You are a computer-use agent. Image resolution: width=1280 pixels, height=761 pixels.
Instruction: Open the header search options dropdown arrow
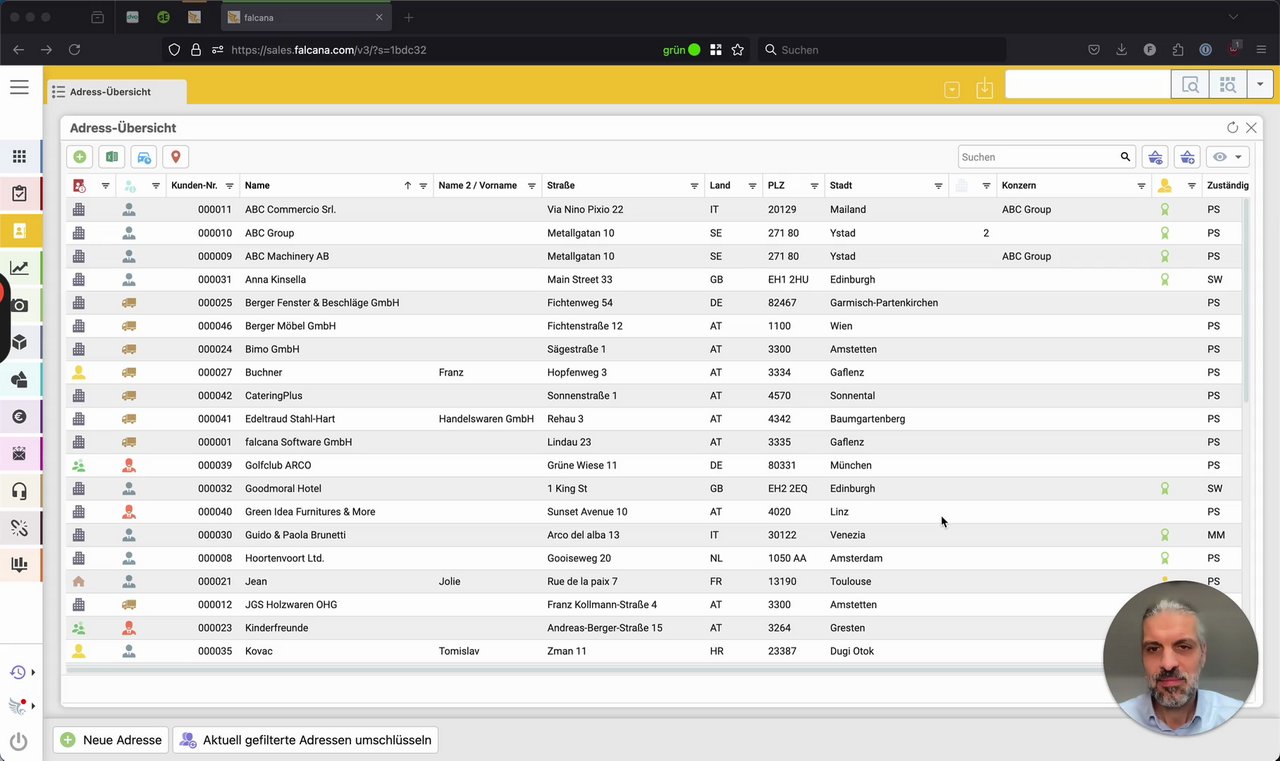point(1260,86)
